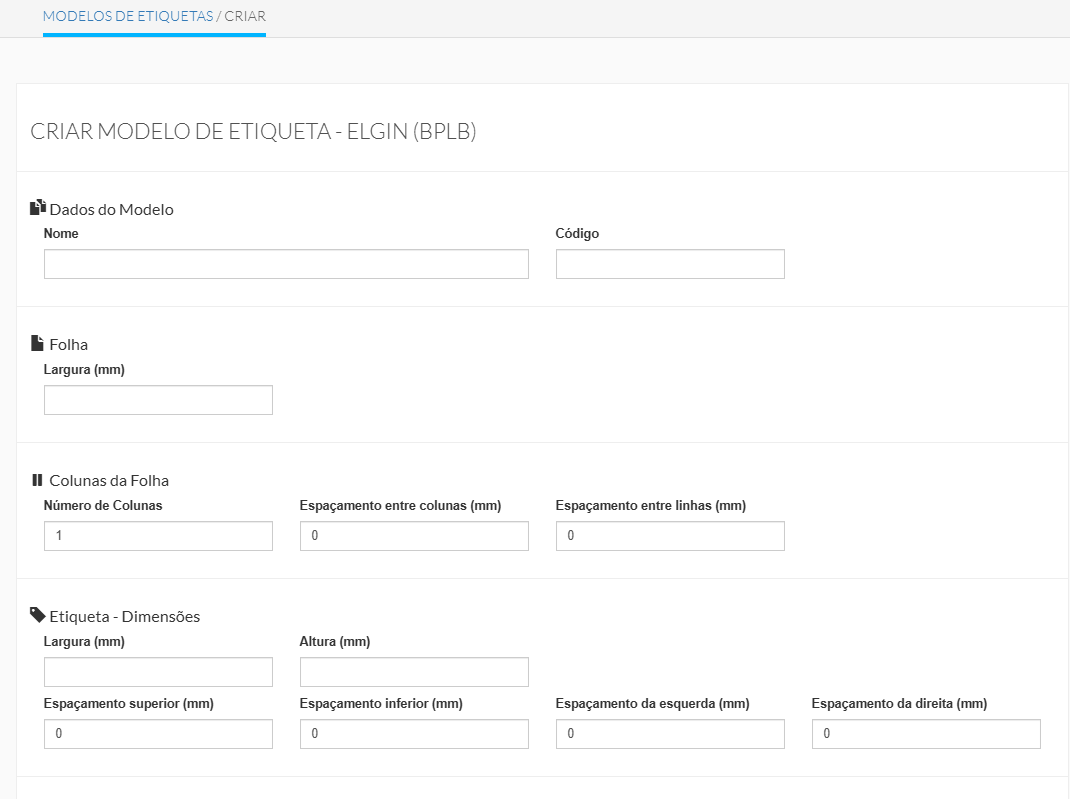1070x799 pixels.
Task: Click into the Código text box
Action: (670, 264)
